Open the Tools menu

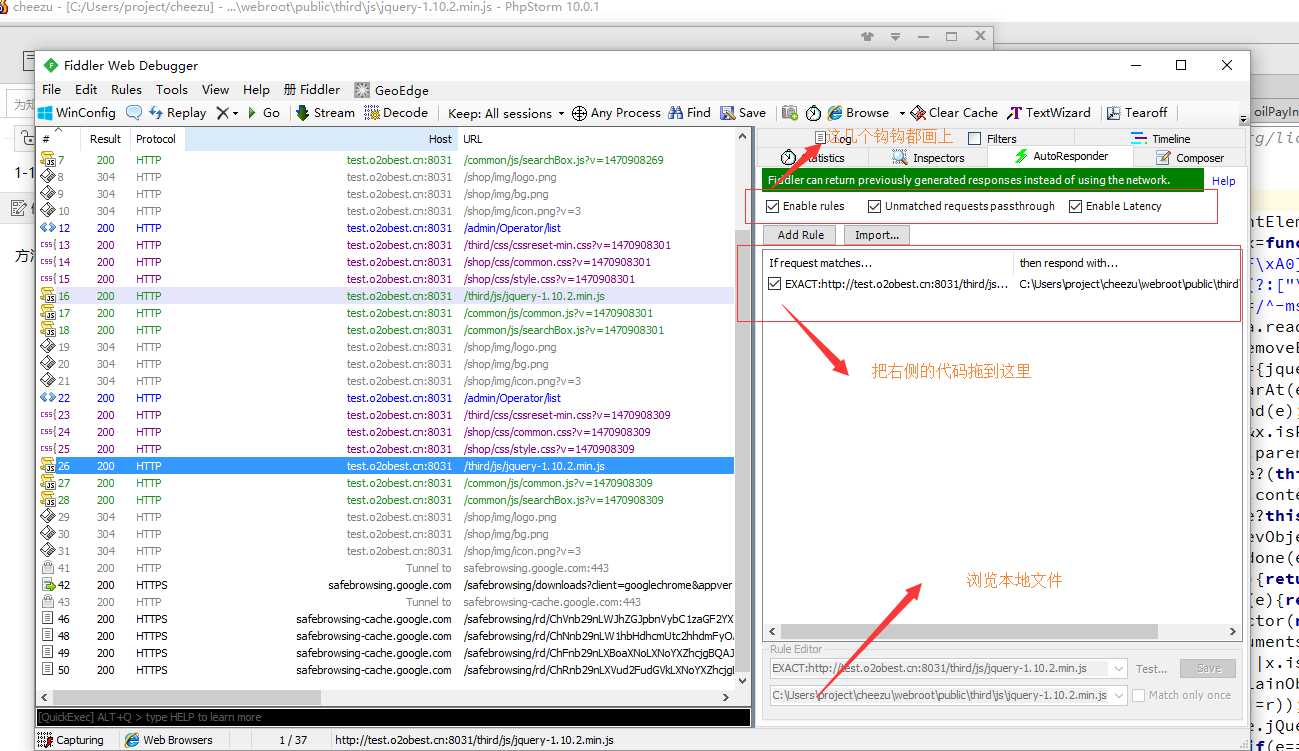click(172, 89)
